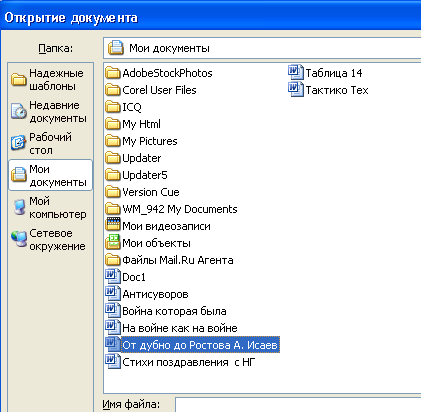Choose the WM_942 My Documents folder

tap(171, 209)
